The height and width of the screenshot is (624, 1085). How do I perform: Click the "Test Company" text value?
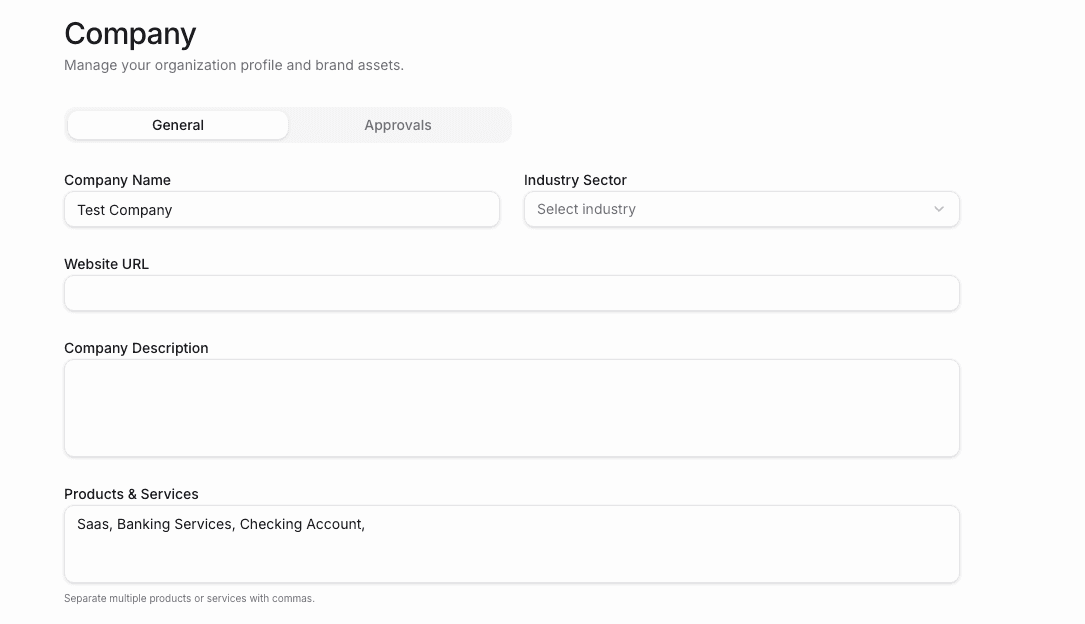[x=125, y=210]
